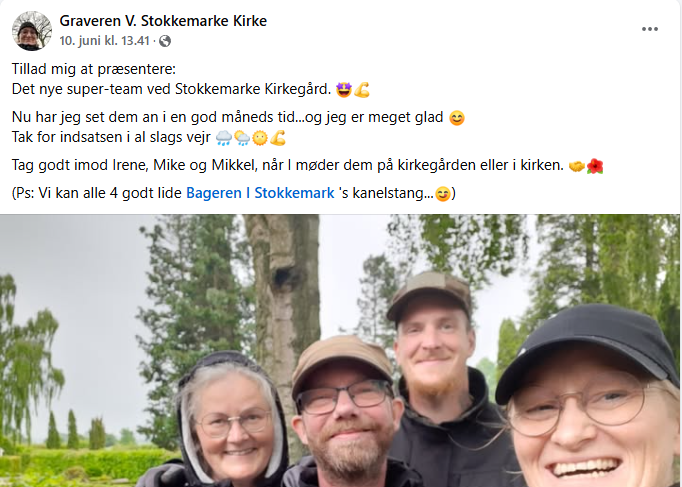This screenshot has height=487, width=682.
Task: Click the handshake emoji after kirken
Action: coord(577,166)
